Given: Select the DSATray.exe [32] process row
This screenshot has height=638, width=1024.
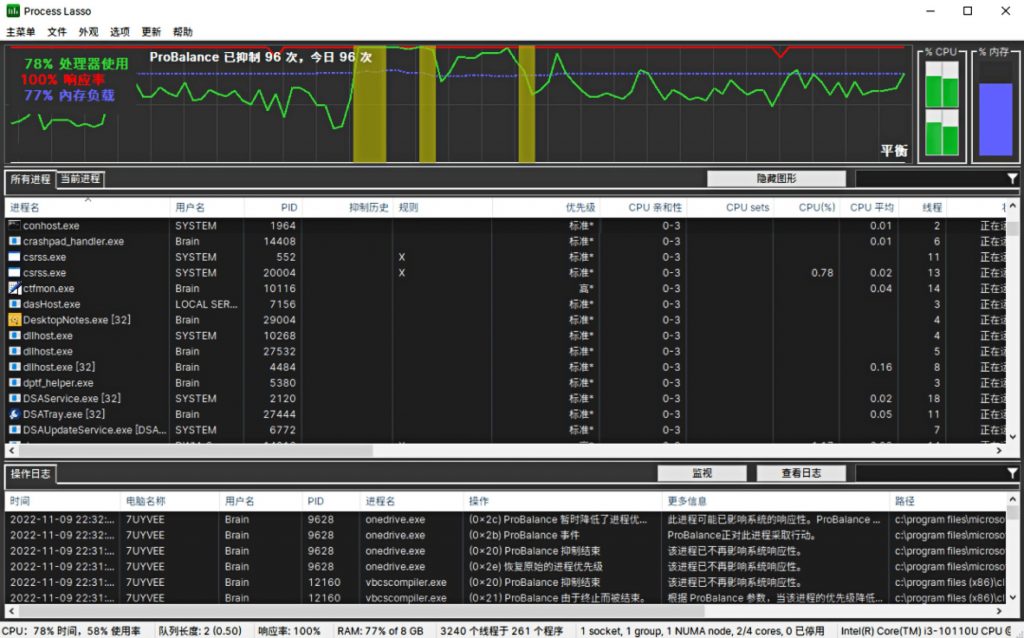Looking at the screenshot, I should coord(506,414).
